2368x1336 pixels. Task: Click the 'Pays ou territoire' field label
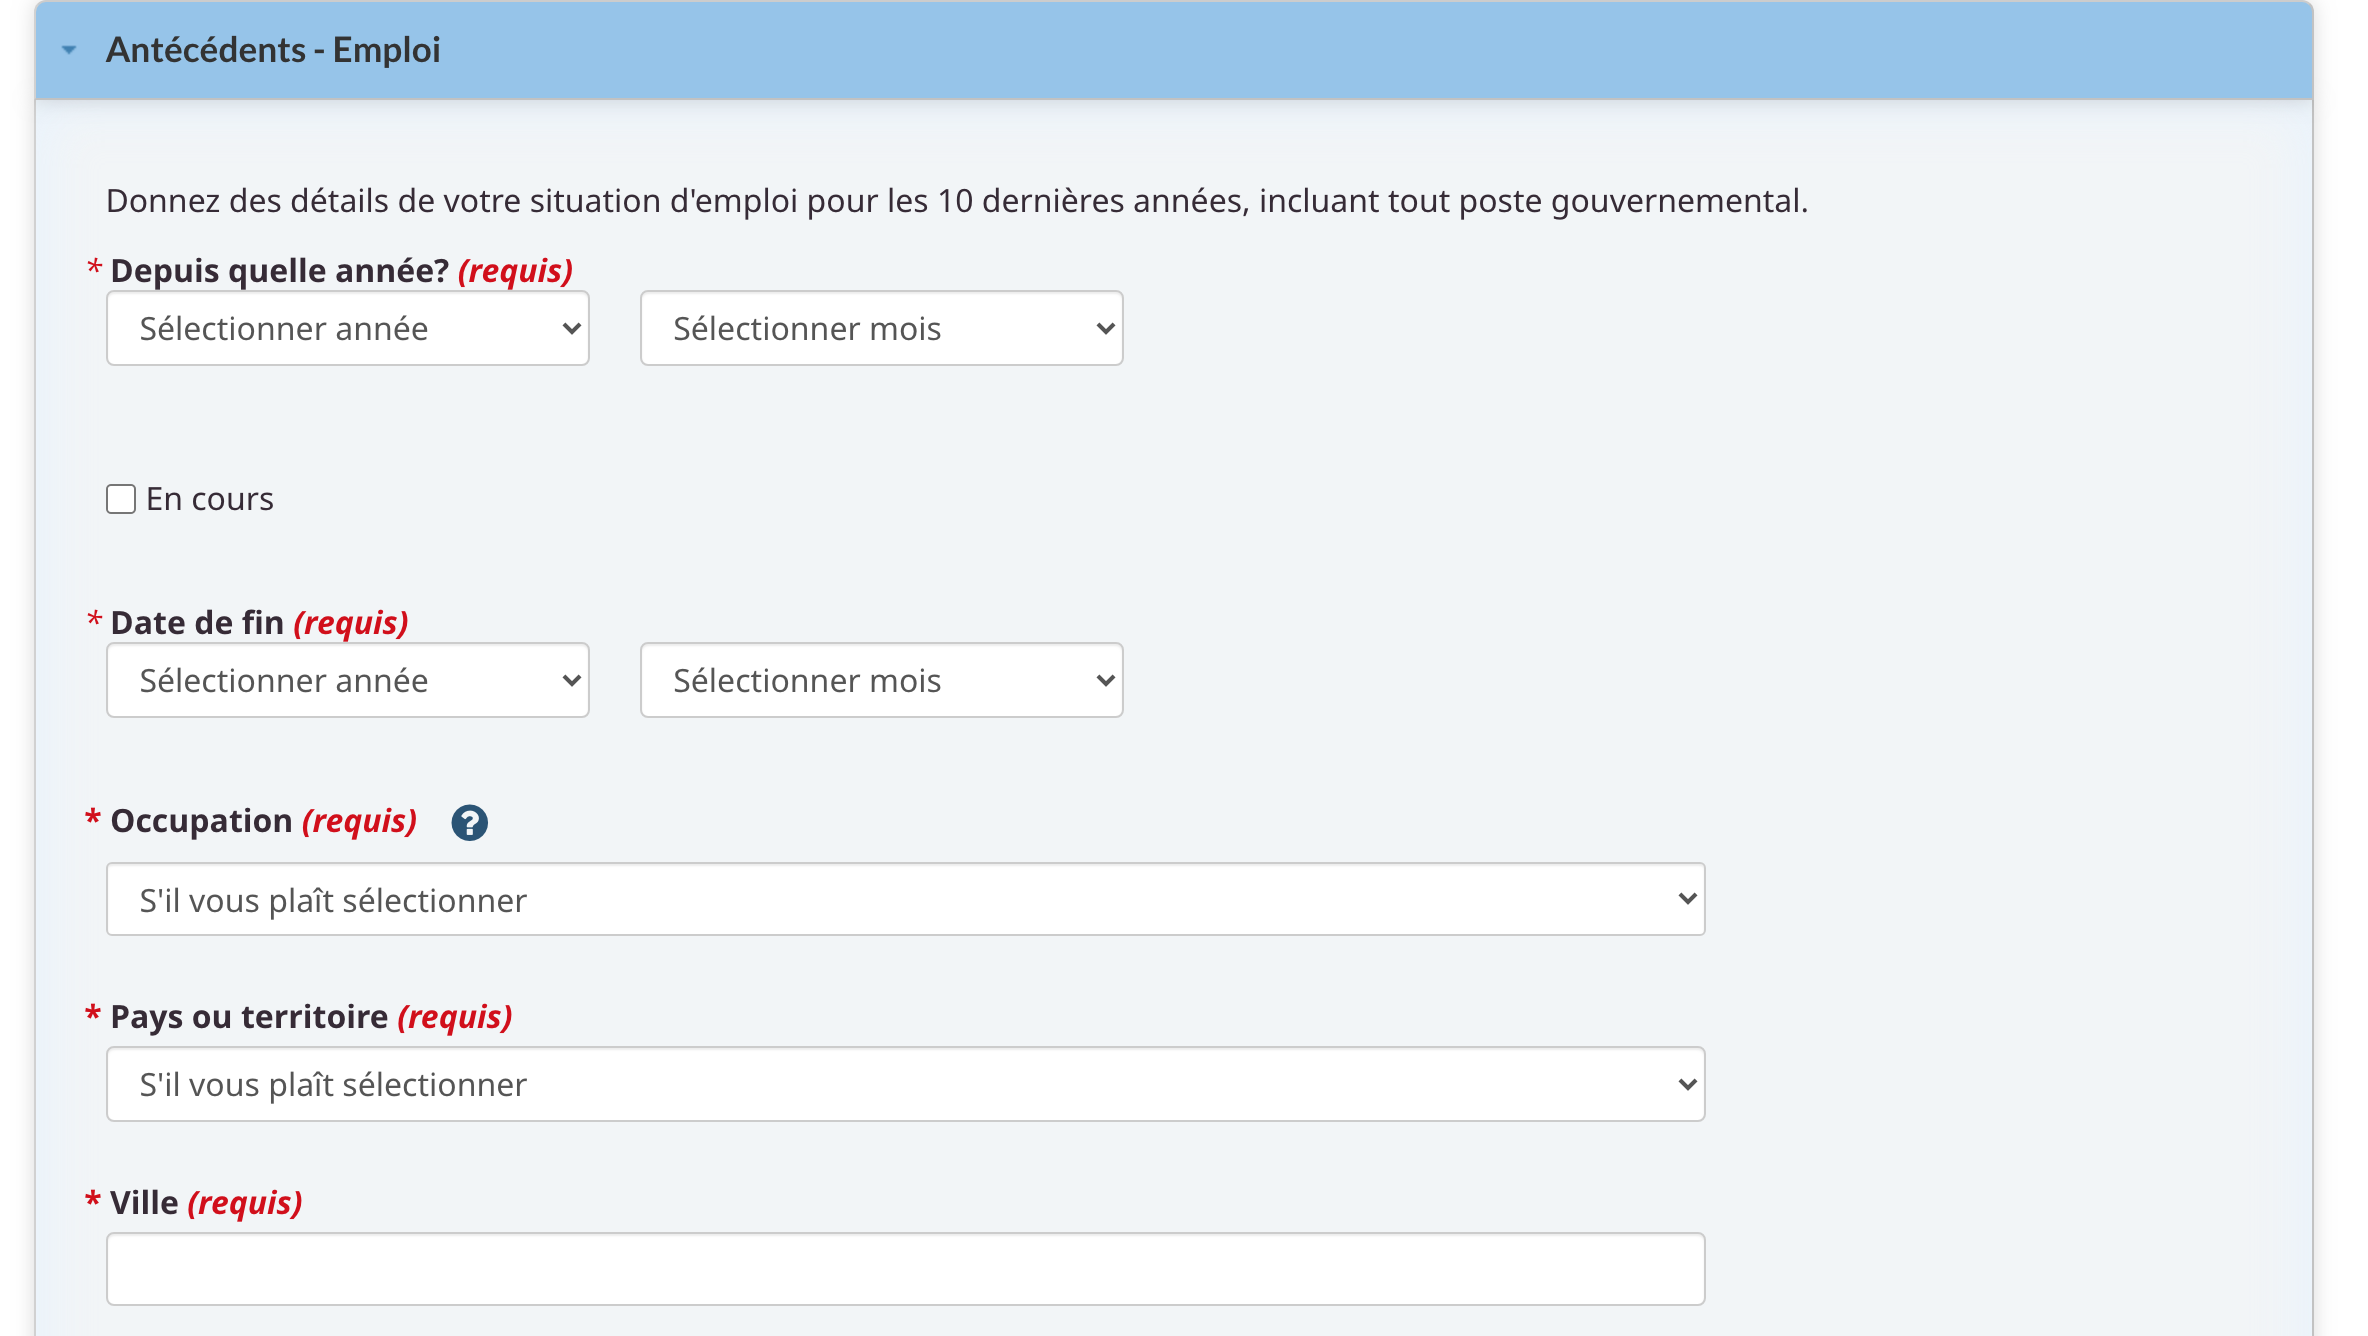click(x=249, y=1017)
